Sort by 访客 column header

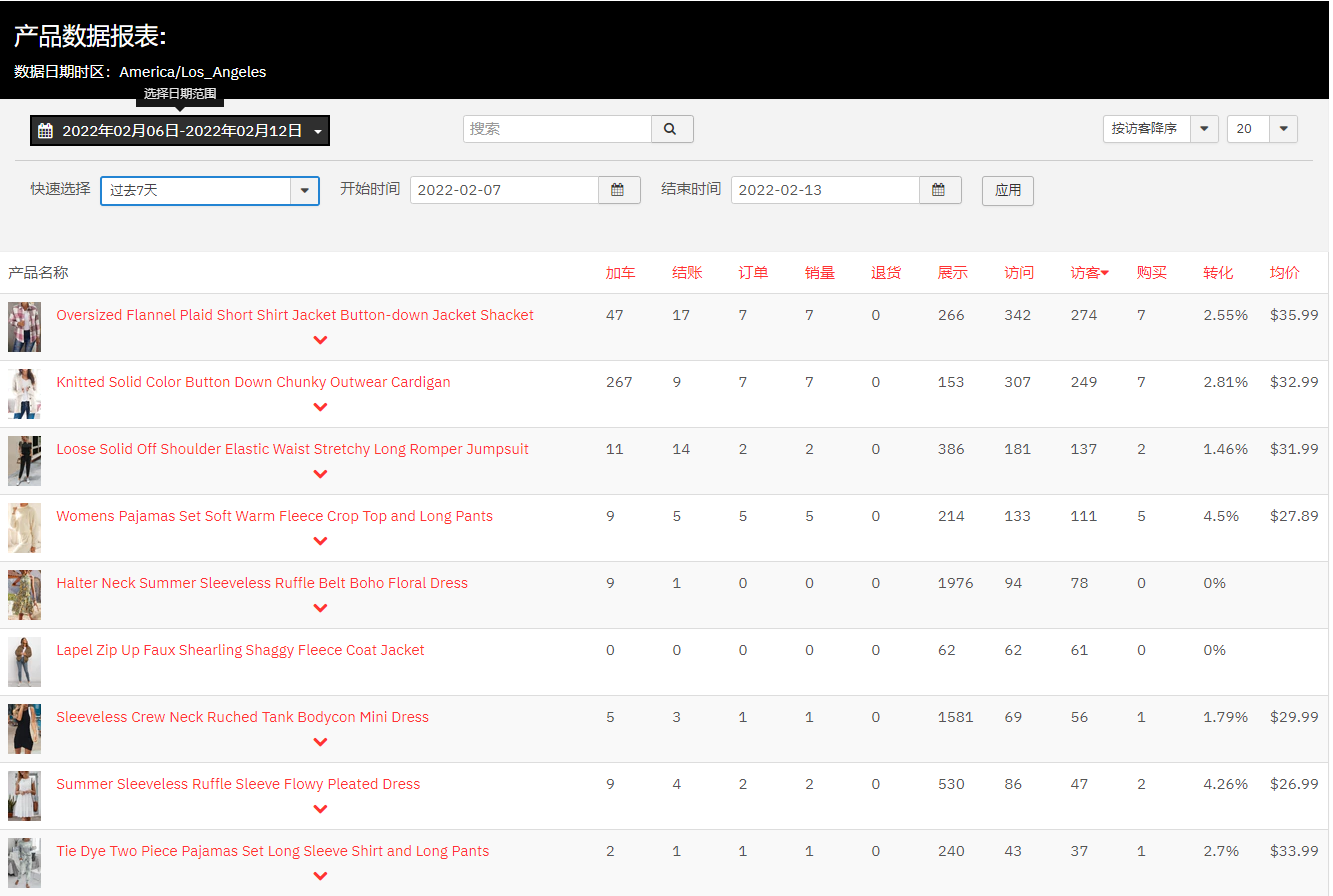tap(1090, 273)
